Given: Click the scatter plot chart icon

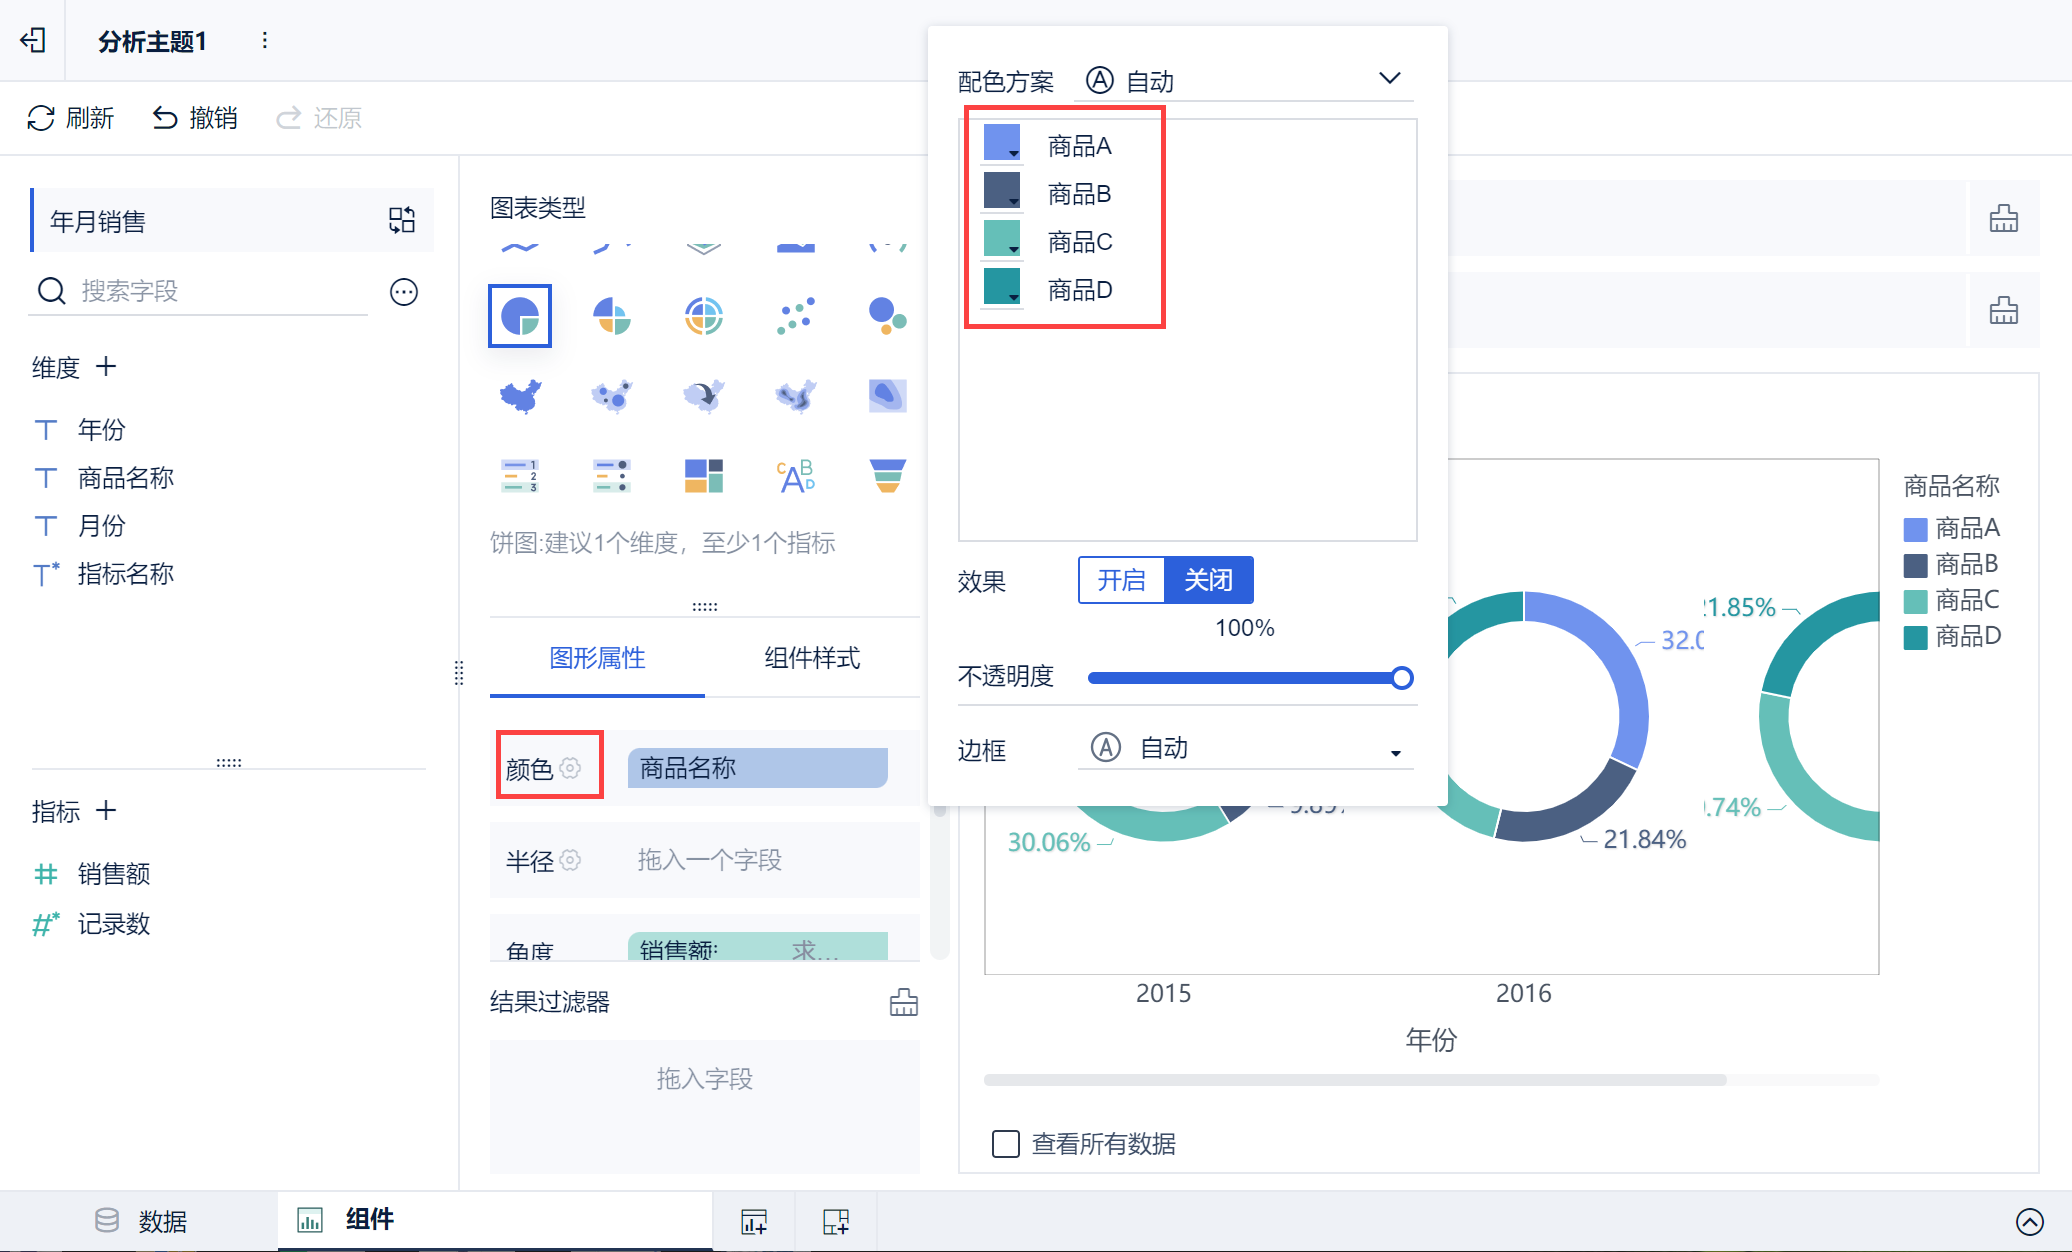Looking at the screenshot, I should [795, 316].
